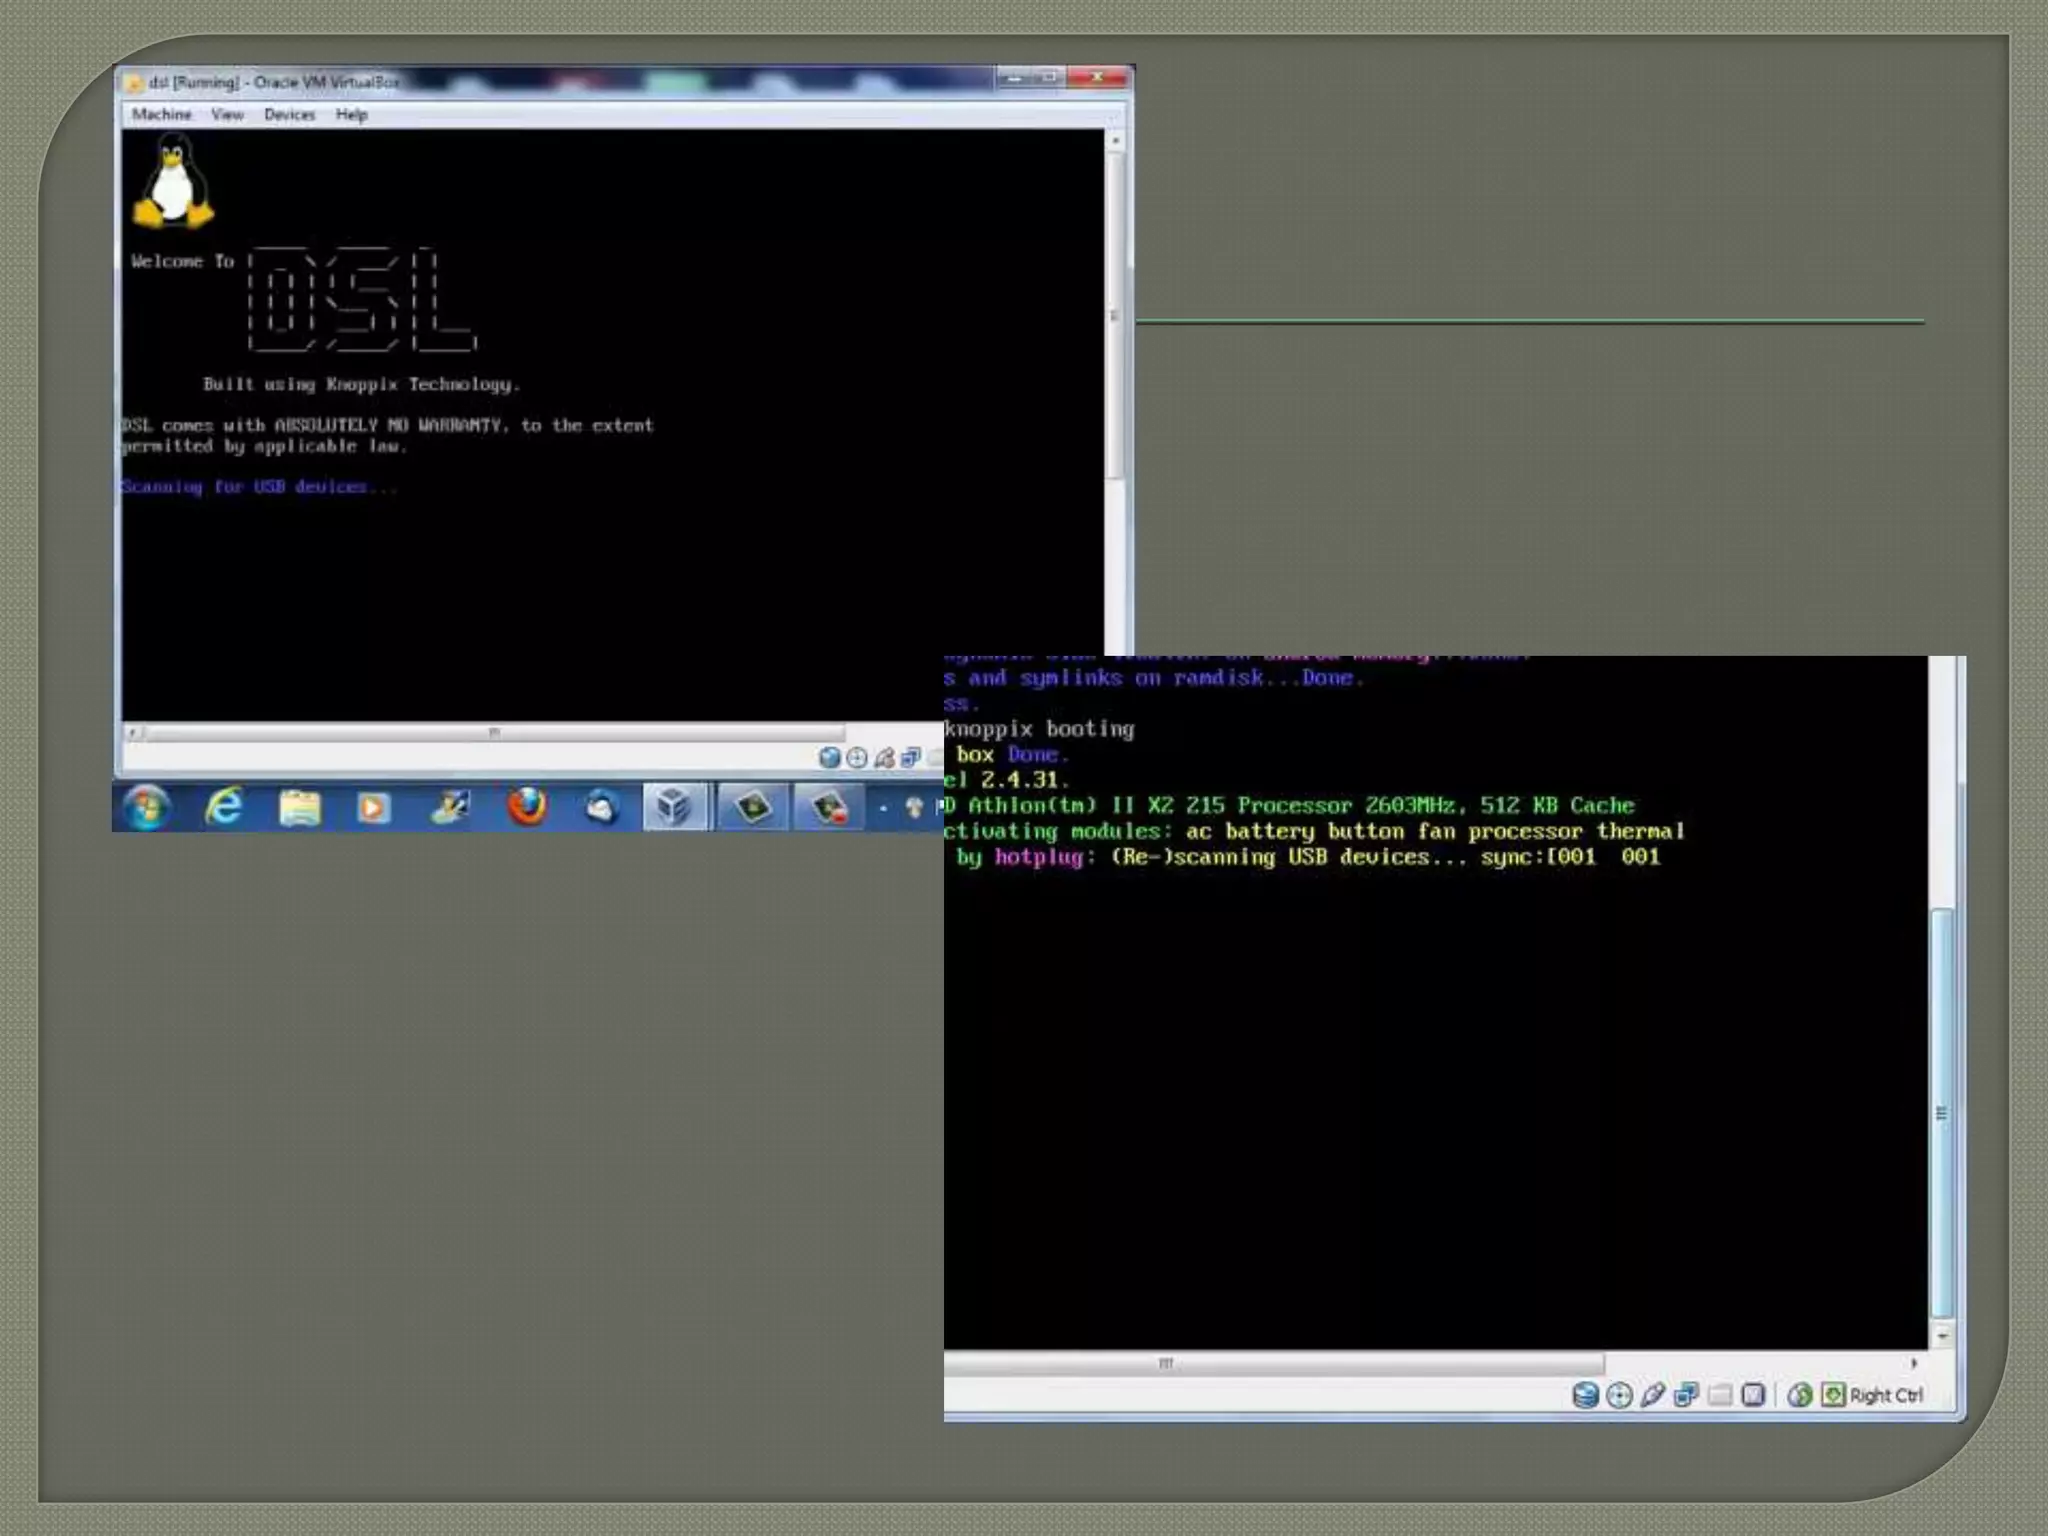Click the shared folders status icon
Image resolution: width=2048 pixels, height=1536 pixels.
pyautogui.click(x=1720, y=1395)
